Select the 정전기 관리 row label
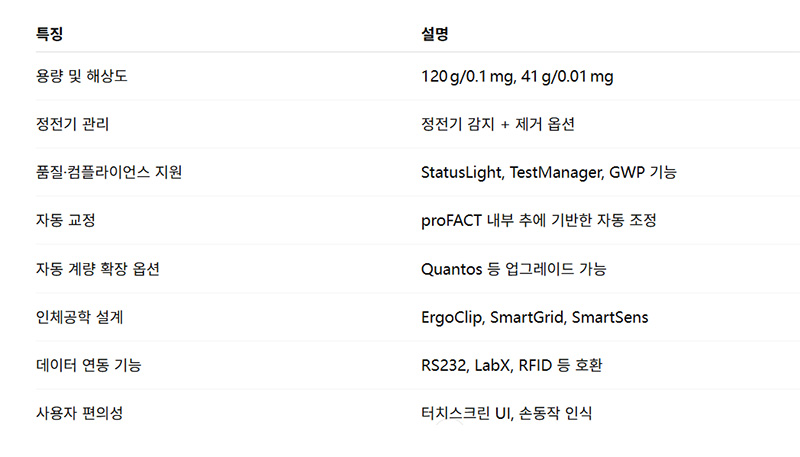The width and height of the screenshot is (800, 457). point(72,125)
